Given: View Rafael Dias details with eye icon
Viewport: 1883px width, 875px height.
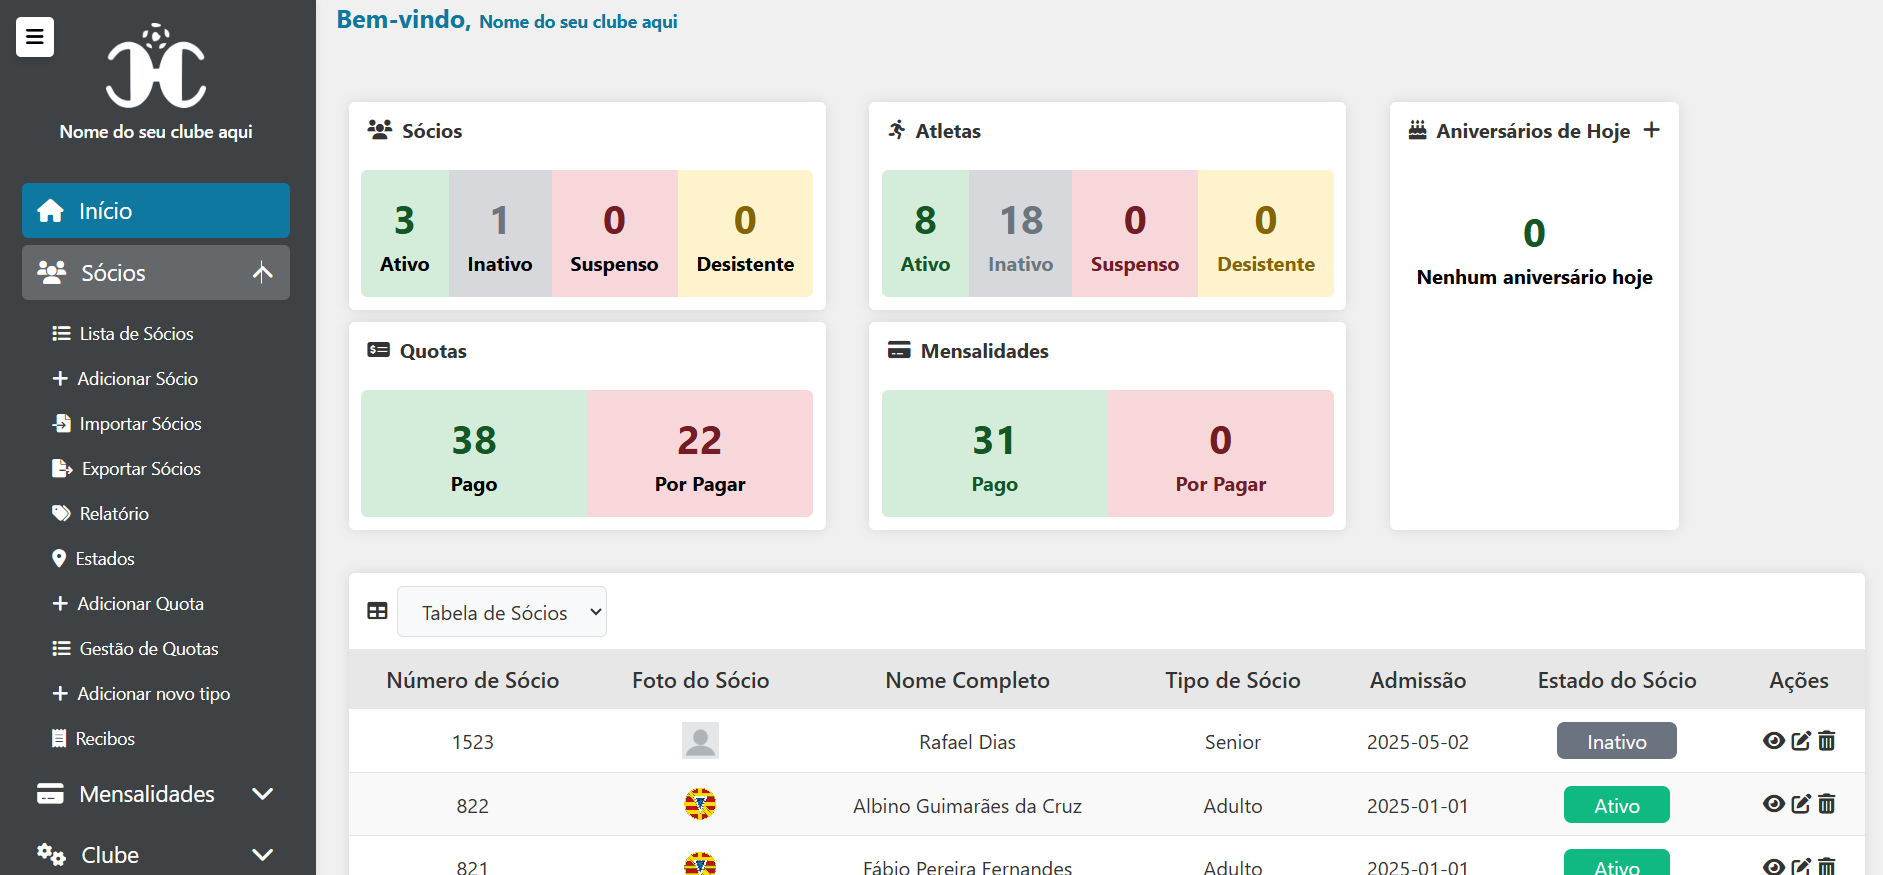Looking at the screenshot, I should pos(1773,741).
